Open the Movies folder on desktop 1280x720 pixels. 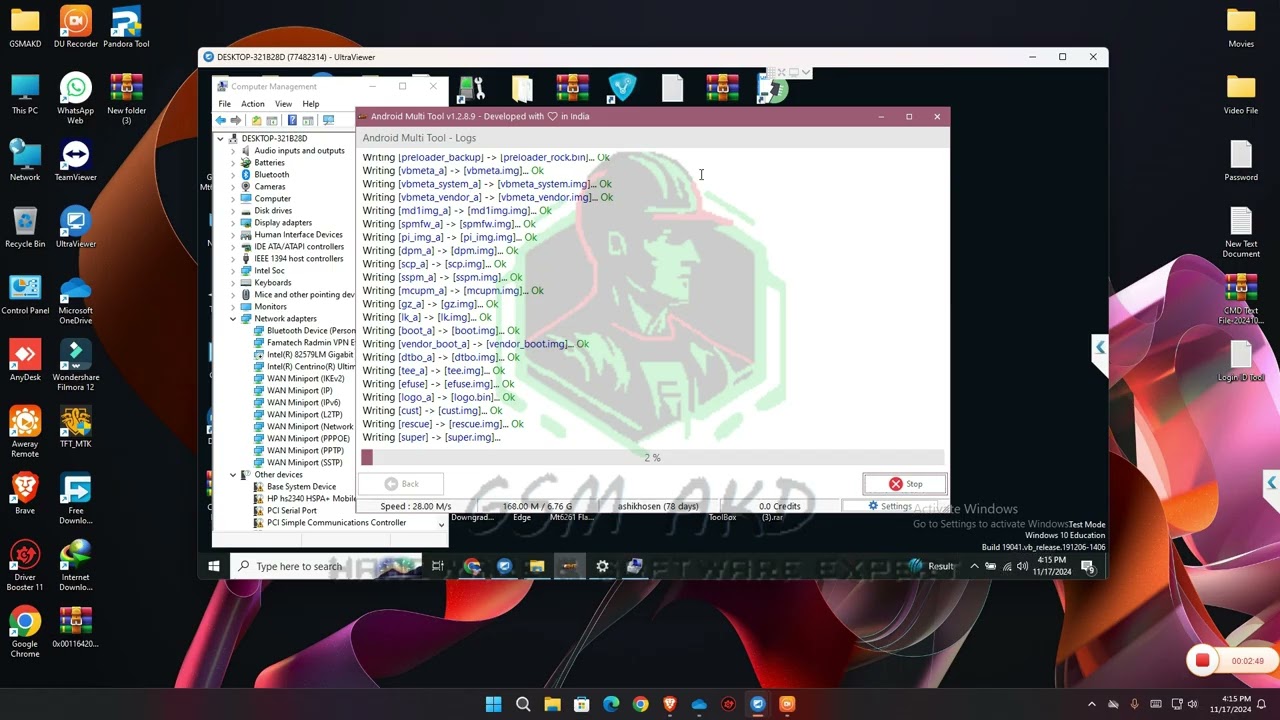[x=1241, y=29]
